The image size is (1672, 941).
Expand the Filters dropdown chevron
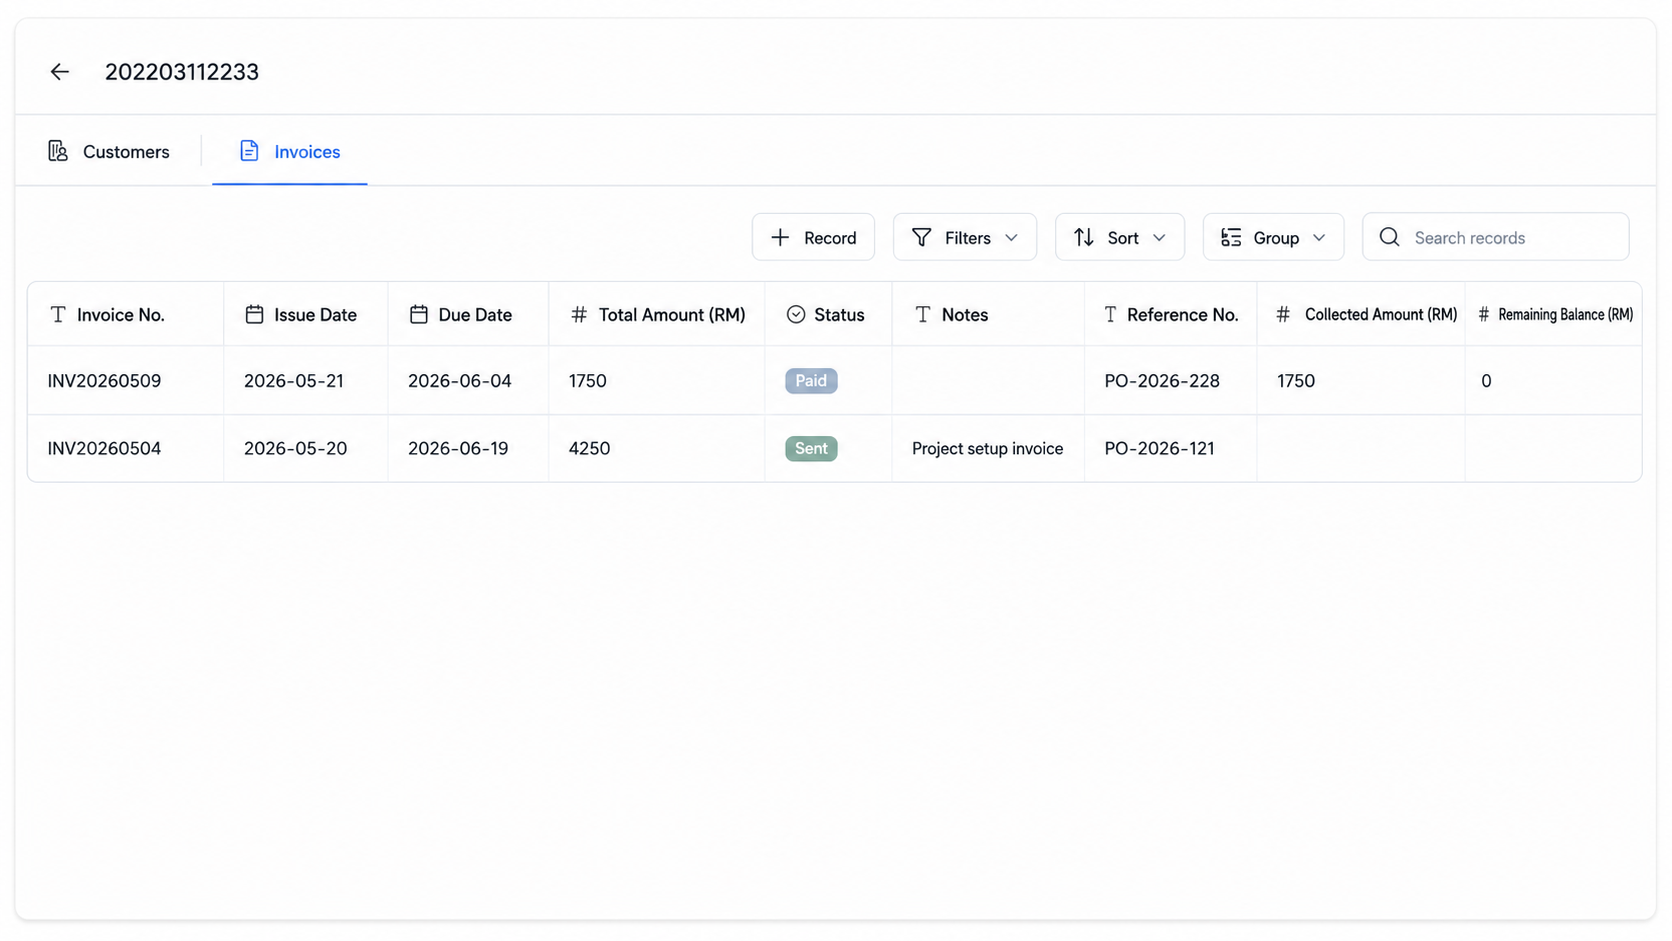[1011, 238]
